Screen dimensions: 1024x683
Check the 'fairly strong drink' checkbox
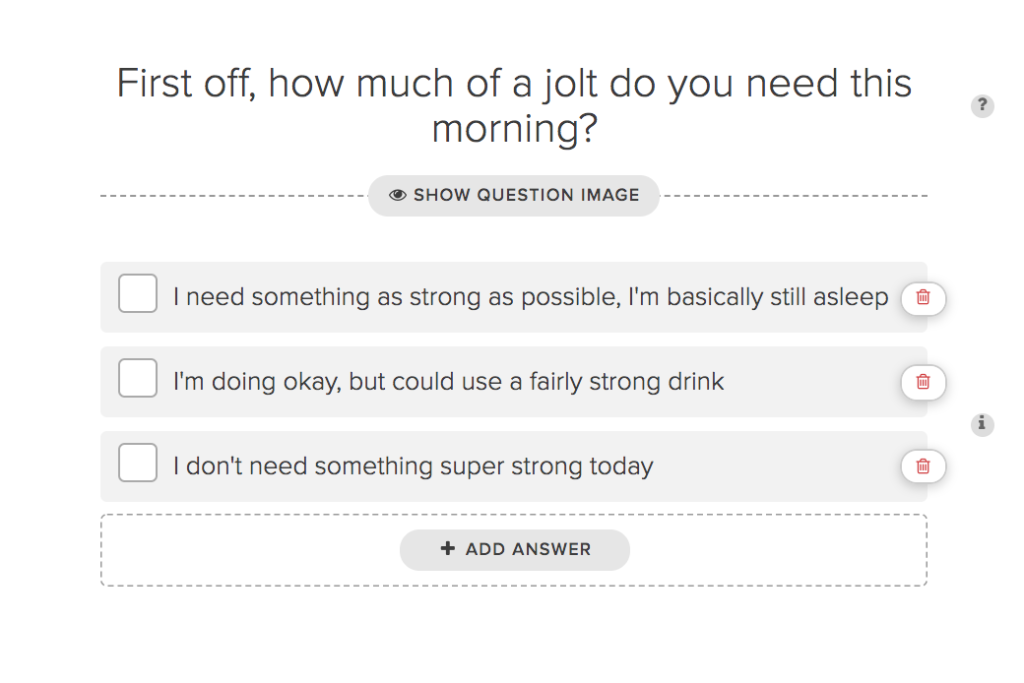[138, 377]
